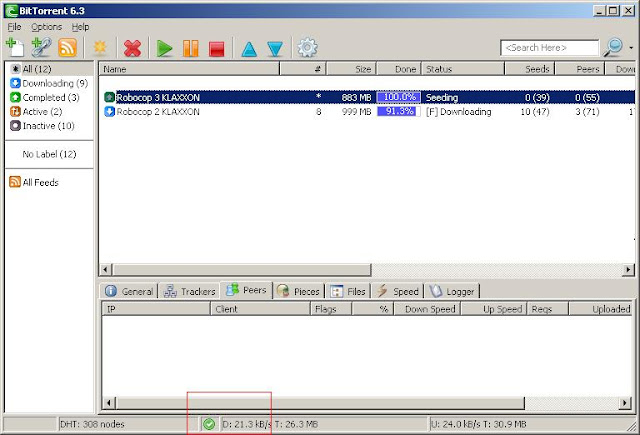Click DHT: 308 nodes status

point(92,424)
